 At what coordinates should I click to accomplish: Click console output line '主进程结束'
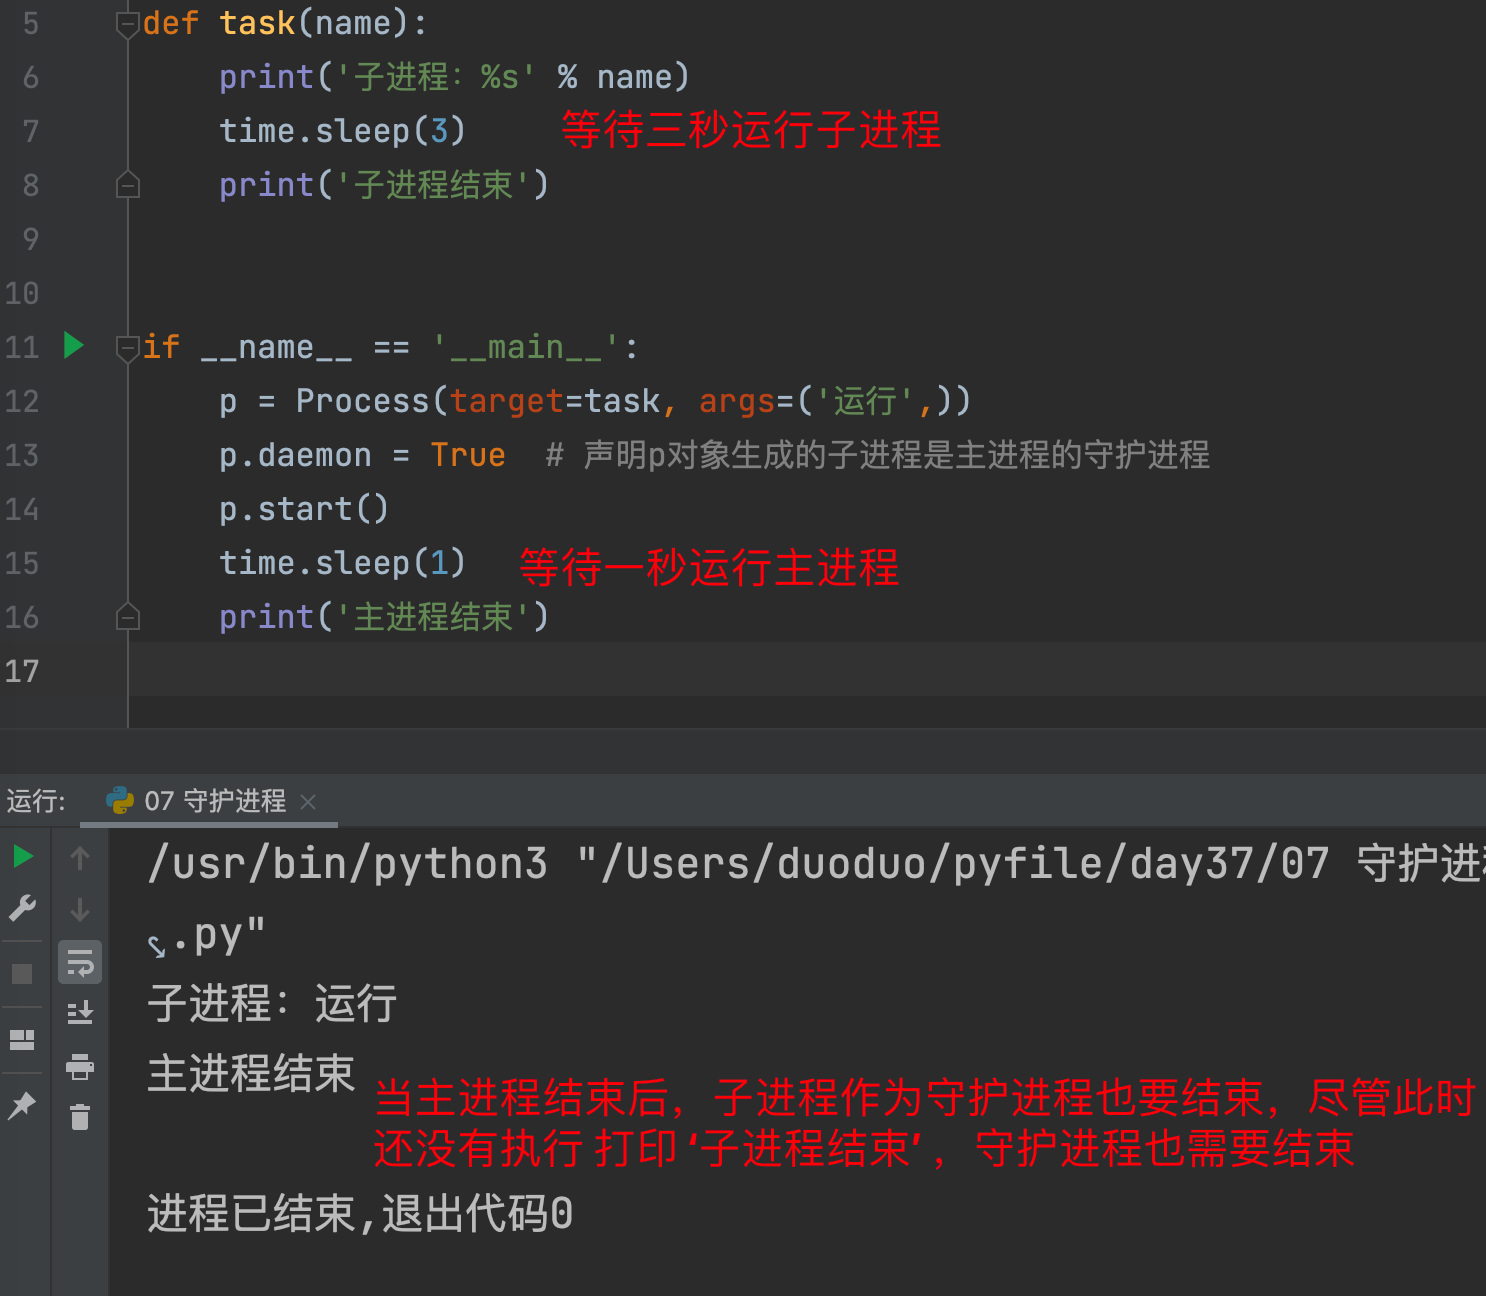(251, 1073)
